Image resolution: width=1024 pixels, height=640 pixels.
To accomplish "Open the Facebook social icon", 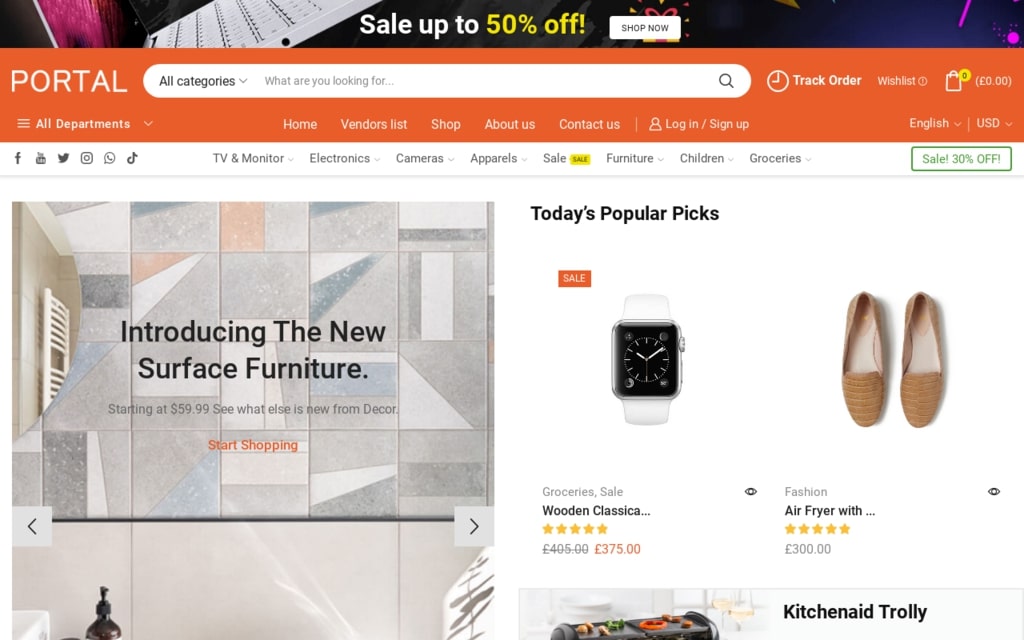I will coord(18,158).
